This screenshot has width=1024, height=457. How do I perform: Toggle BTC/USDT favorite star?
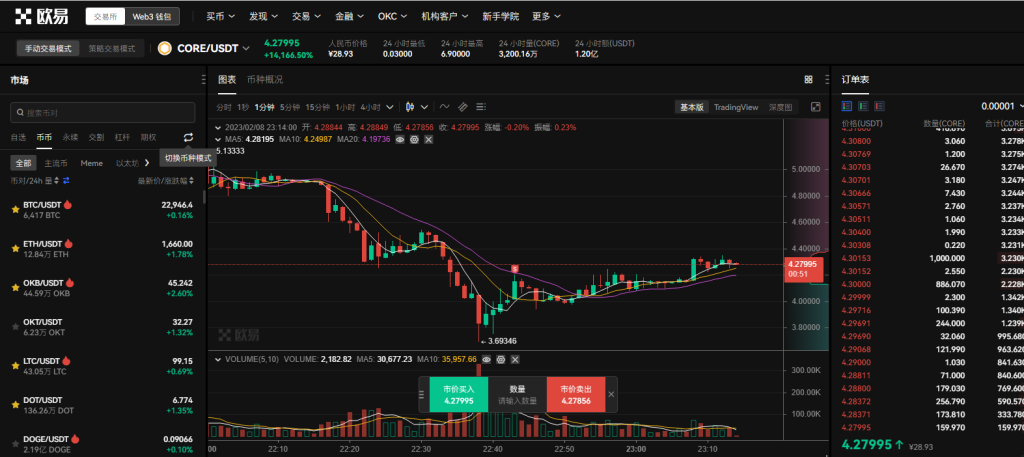15,210
